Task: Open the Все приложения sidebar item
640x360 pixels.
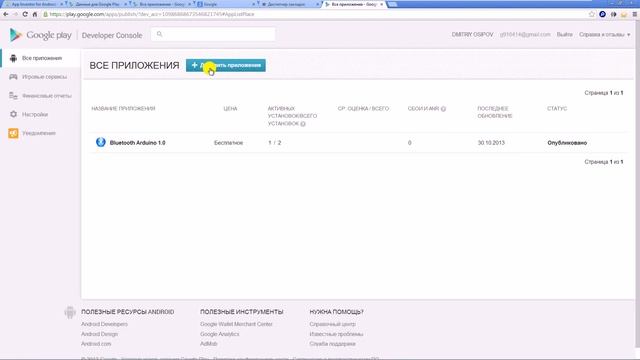Action: (x=41, y=58)
